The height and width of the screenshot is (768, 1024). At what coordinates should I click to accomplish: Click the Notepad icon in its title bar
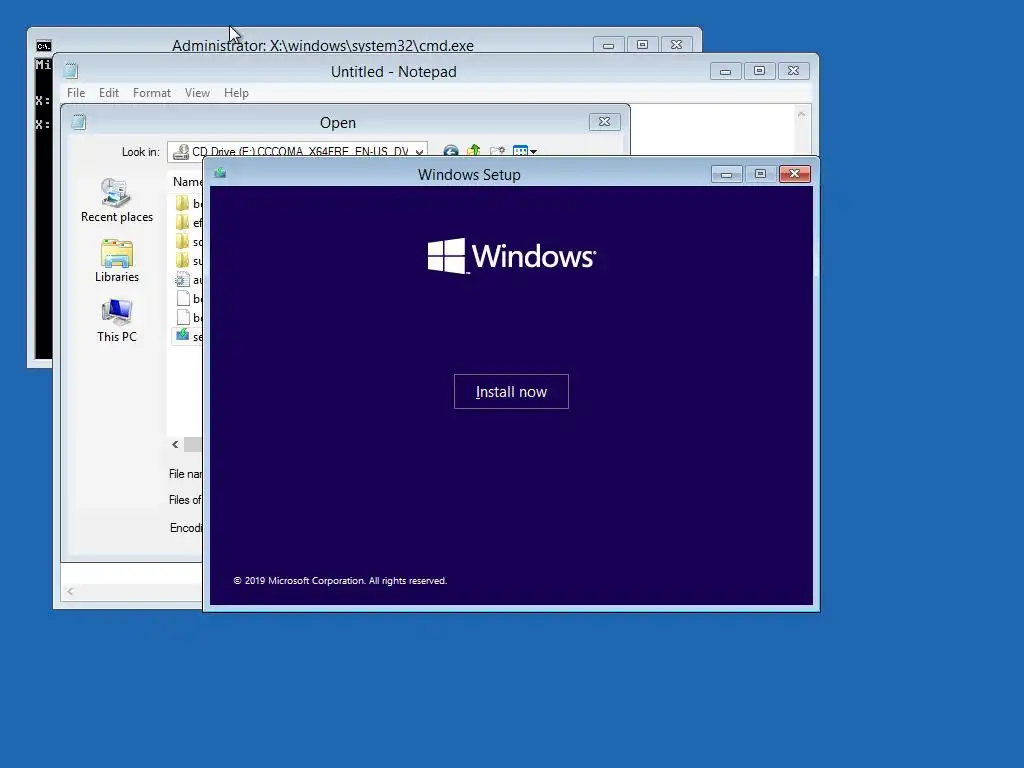(71, 71)
